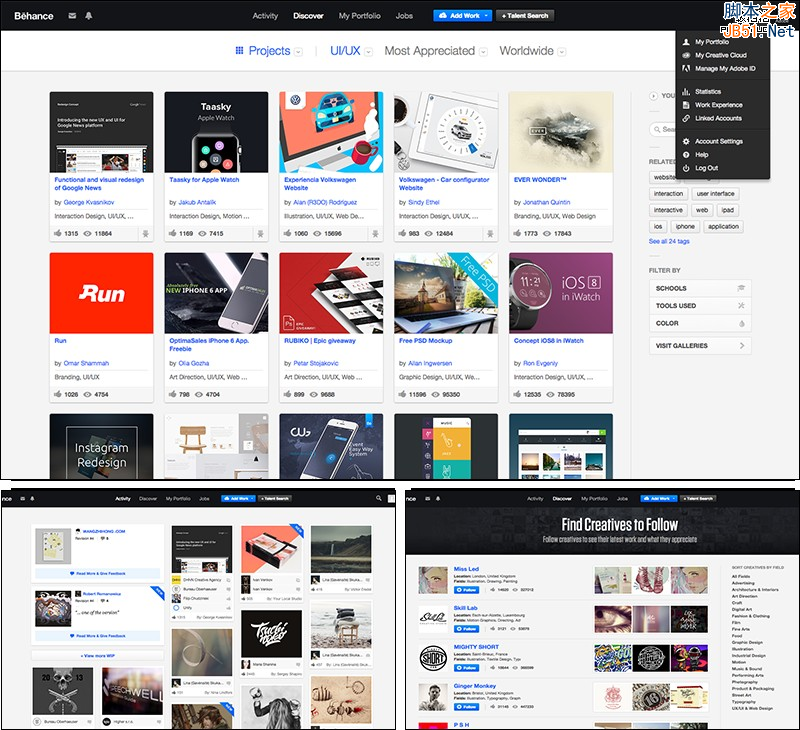Click the search magnifier icon in Activity screenshot
Image resolution: width=800 pixels, height=730 pixels.
pos(379,498)
